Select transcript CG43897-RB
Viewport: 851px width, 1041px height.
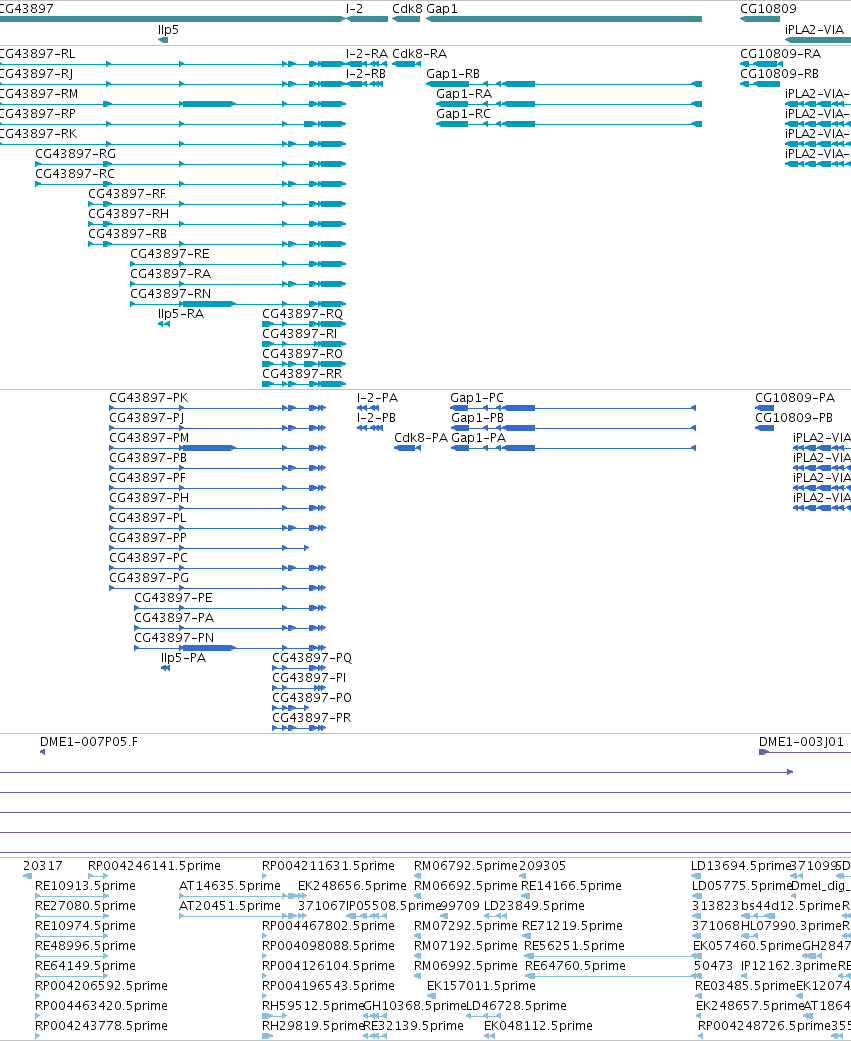click(x=217, y=244)
